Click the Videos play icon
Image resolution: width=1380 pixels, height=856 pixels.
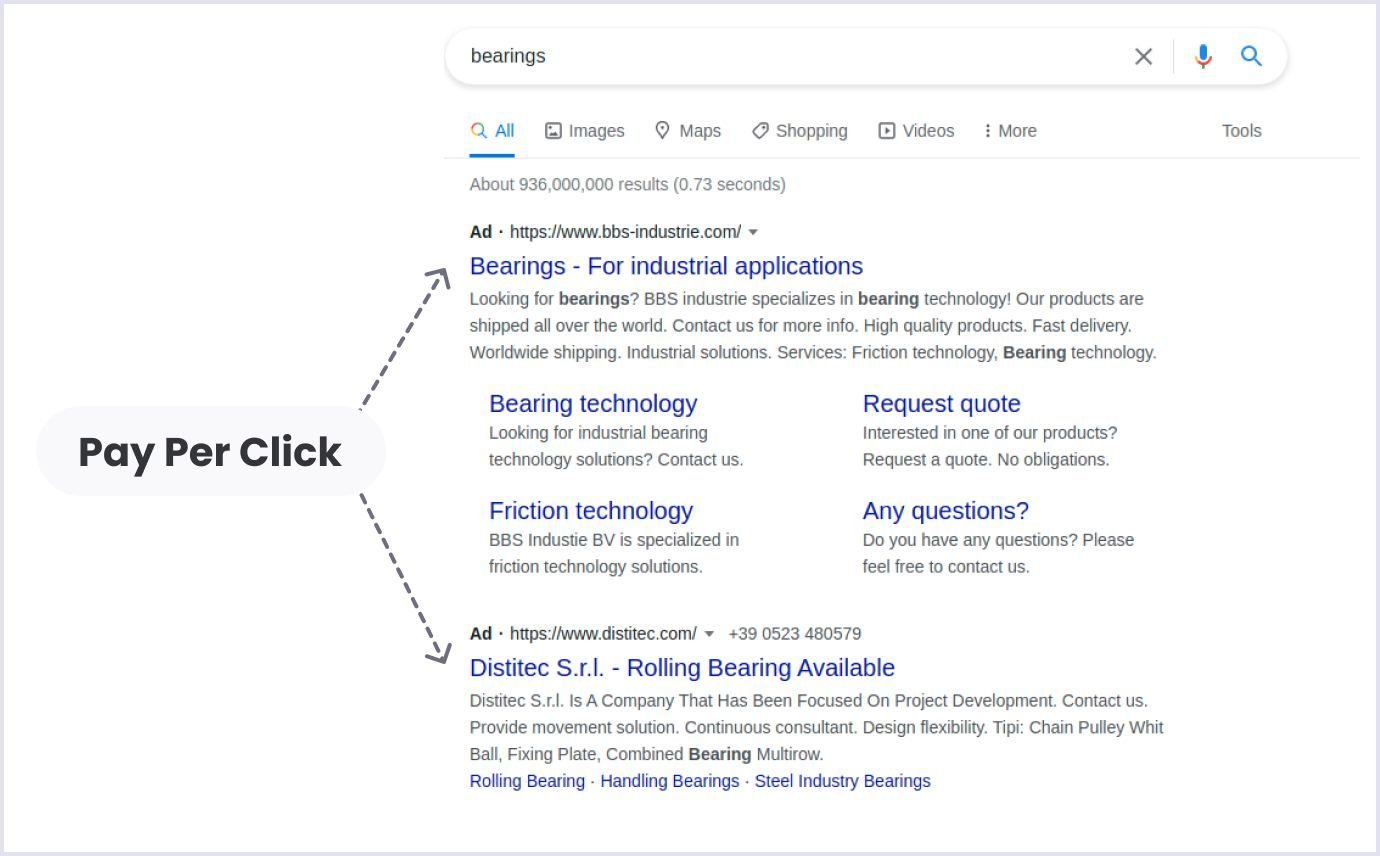pos(887,131)
